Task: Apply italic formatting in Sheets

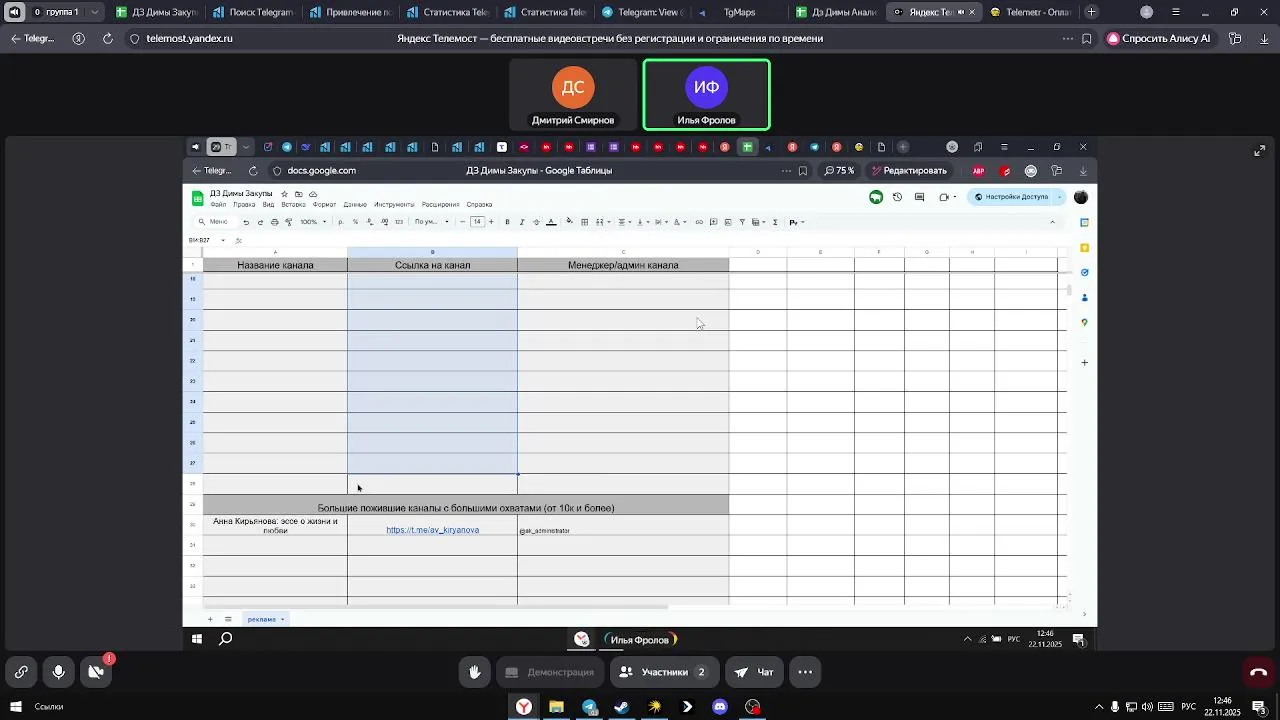Action: pos(521,222)
